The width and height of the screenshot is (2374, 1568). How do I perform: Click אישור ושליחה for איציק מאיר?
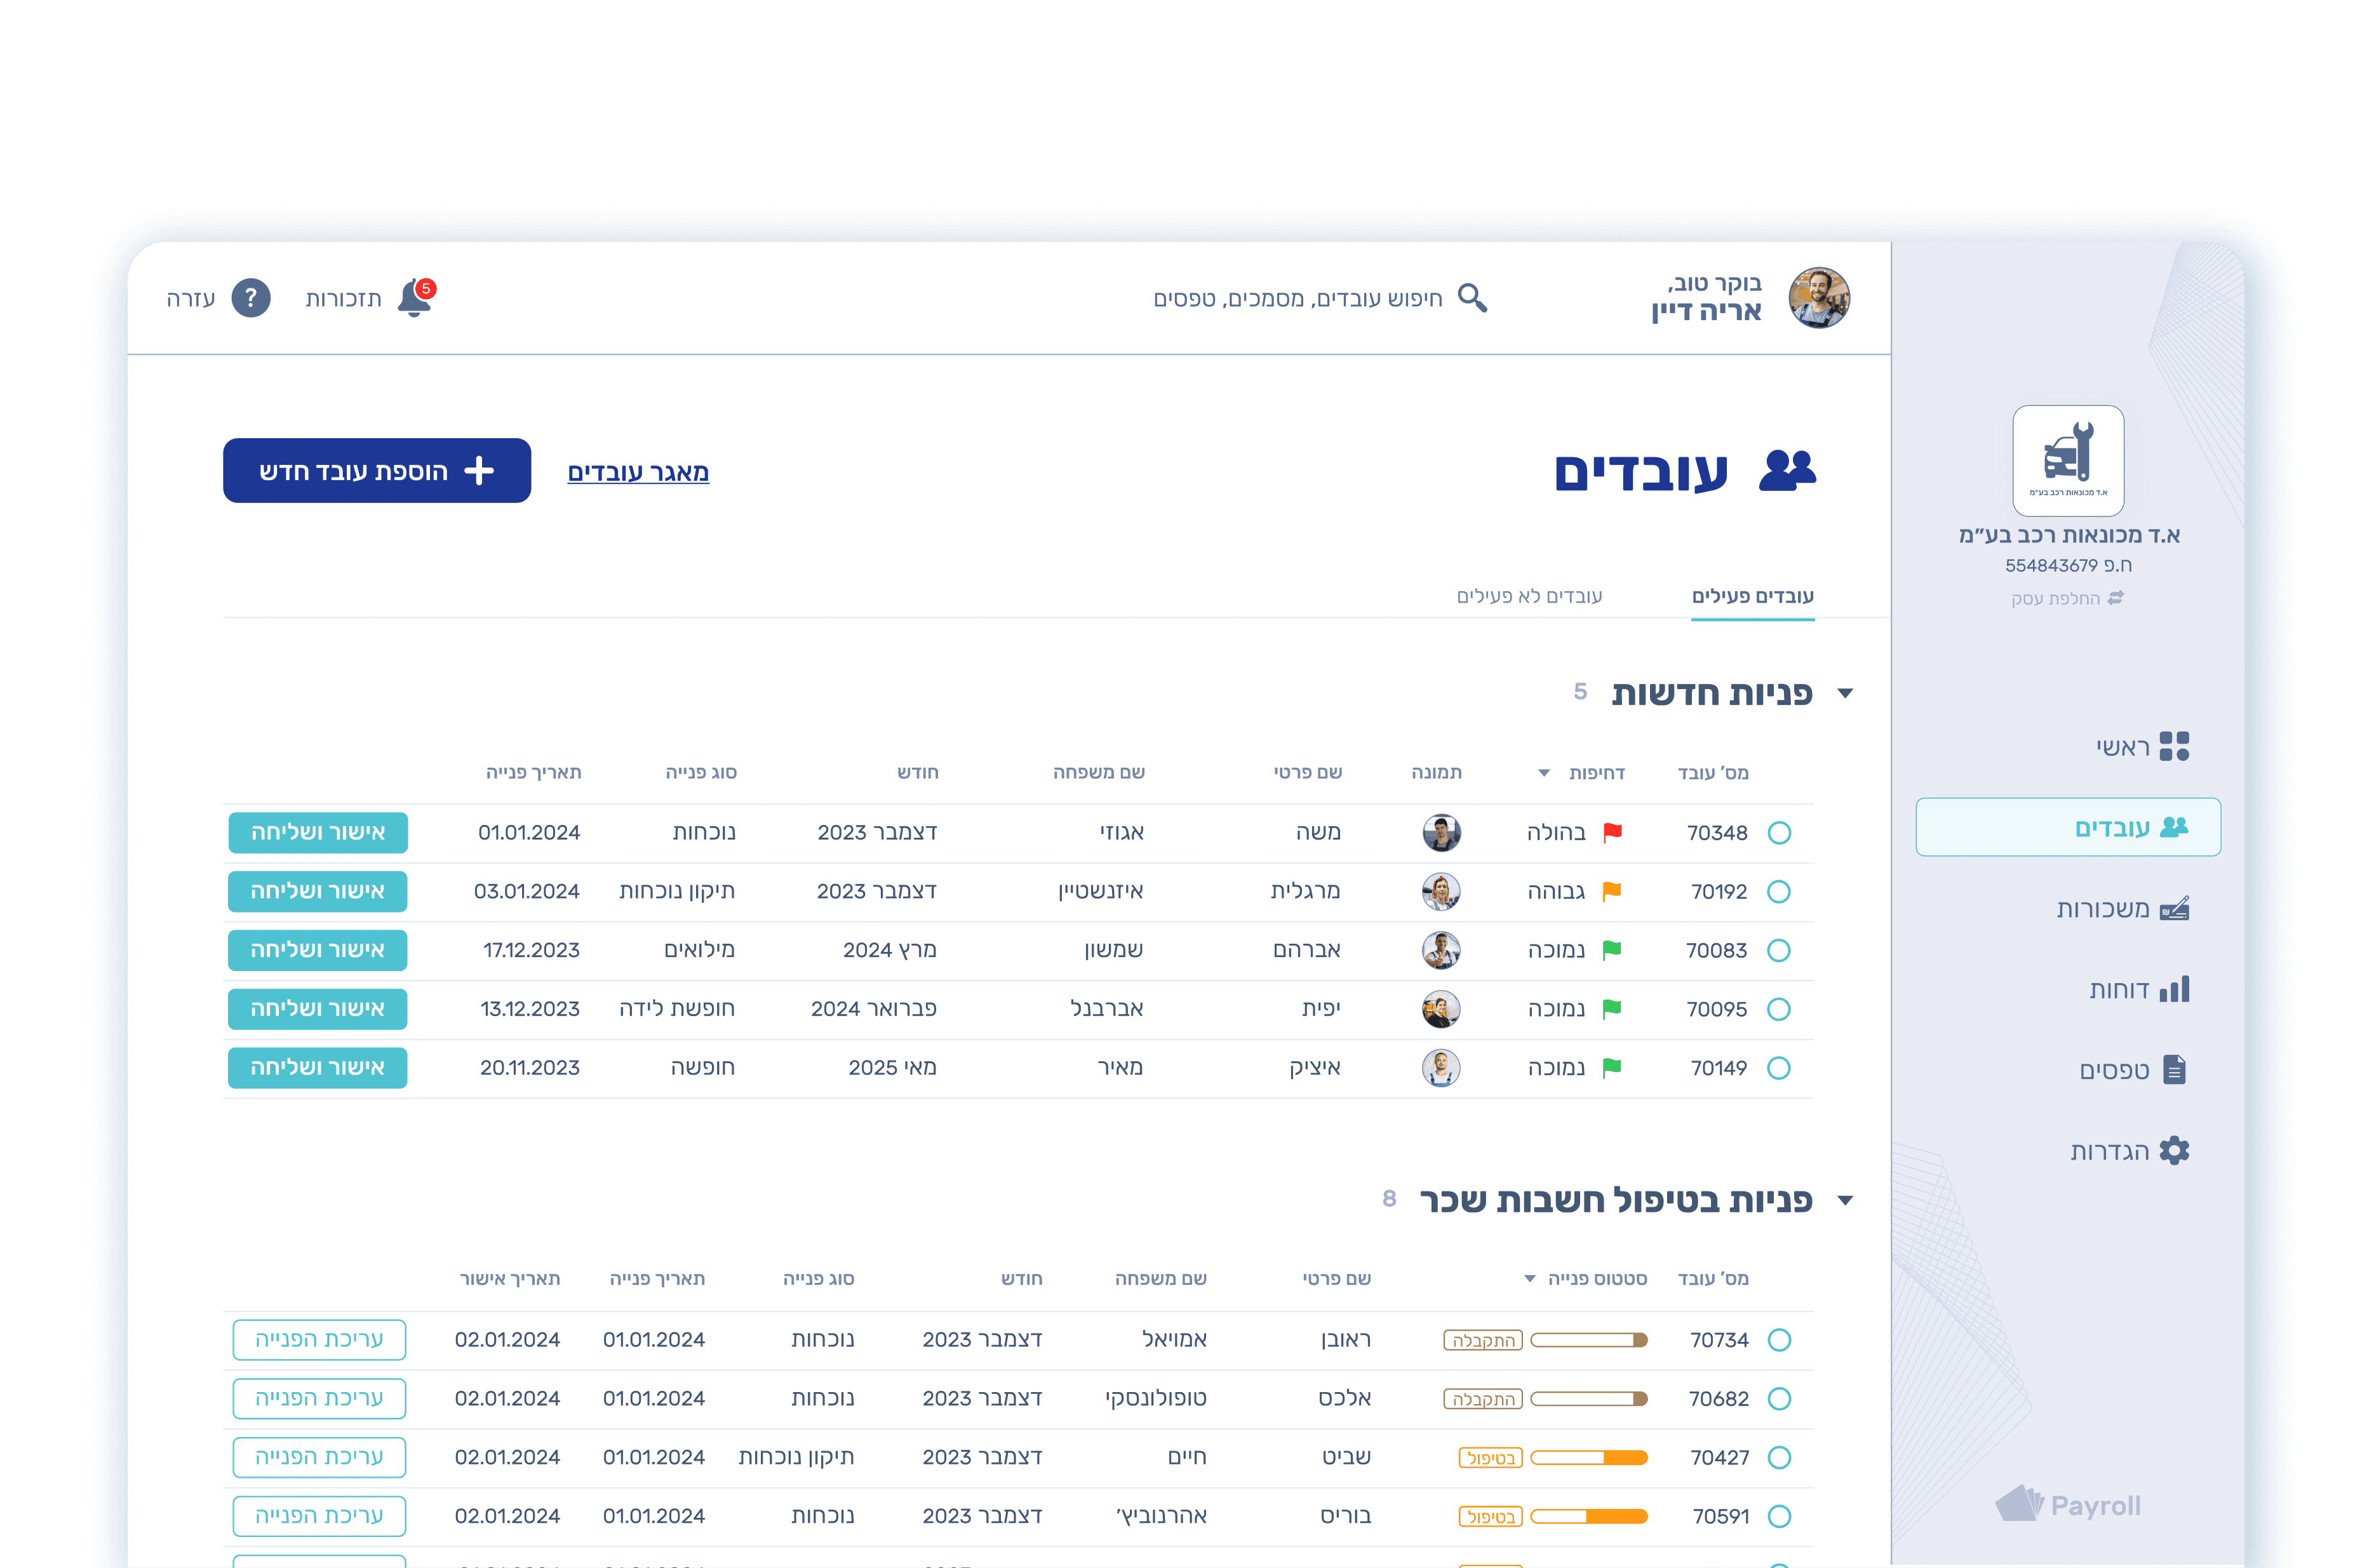(x=318, y=1068)
